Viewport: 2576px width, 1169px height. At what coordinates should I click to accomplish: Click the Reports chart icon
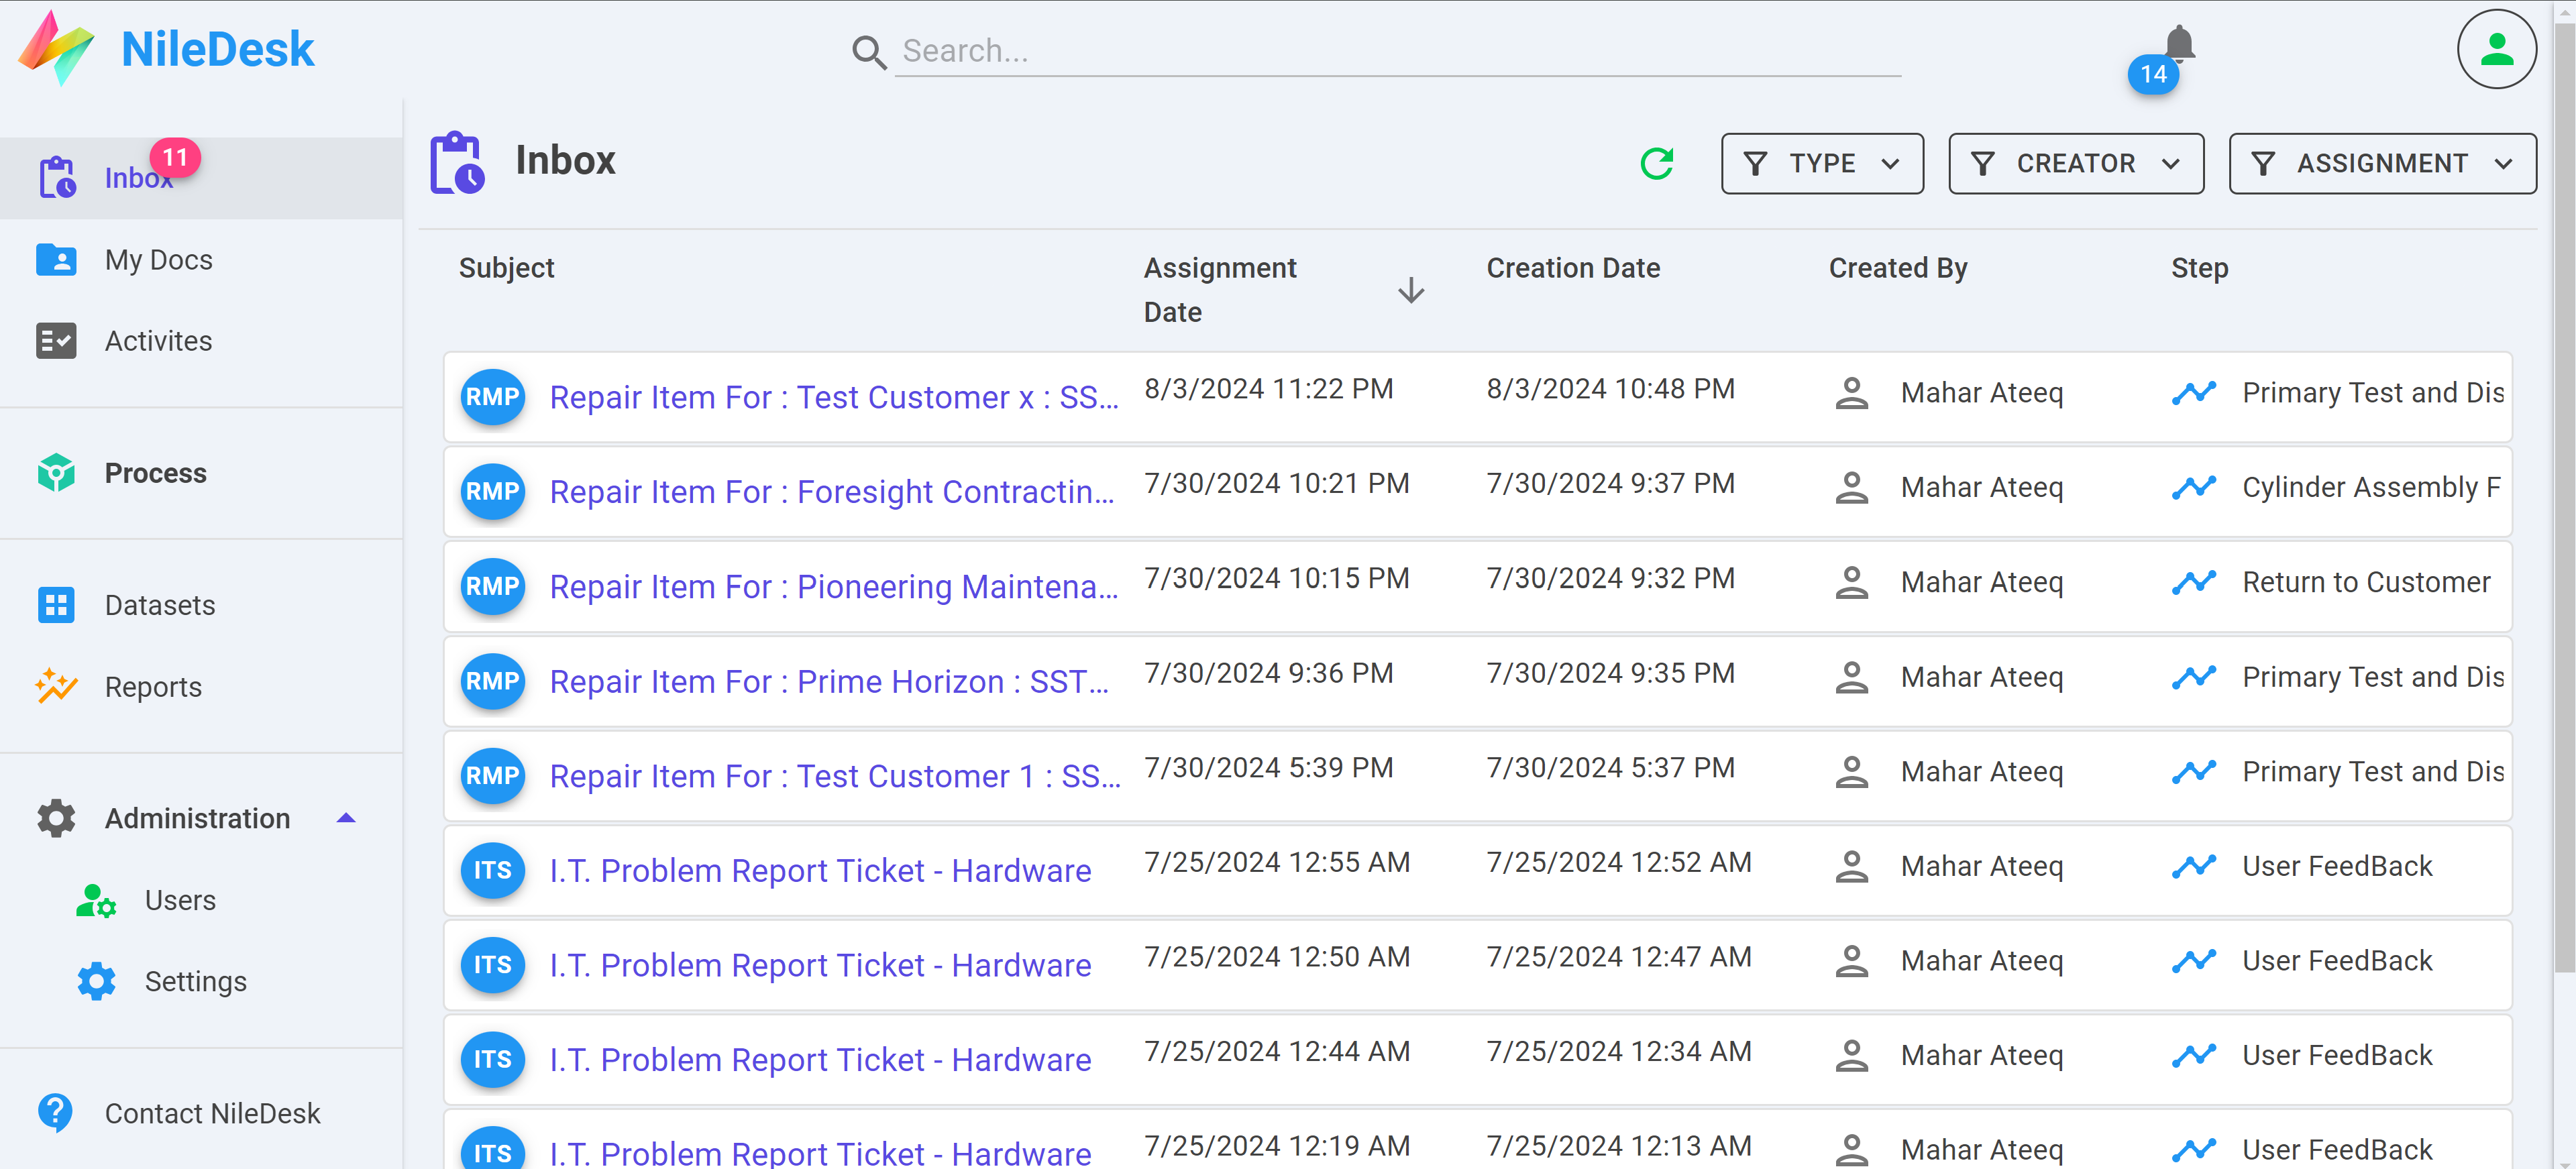(56, 687)
